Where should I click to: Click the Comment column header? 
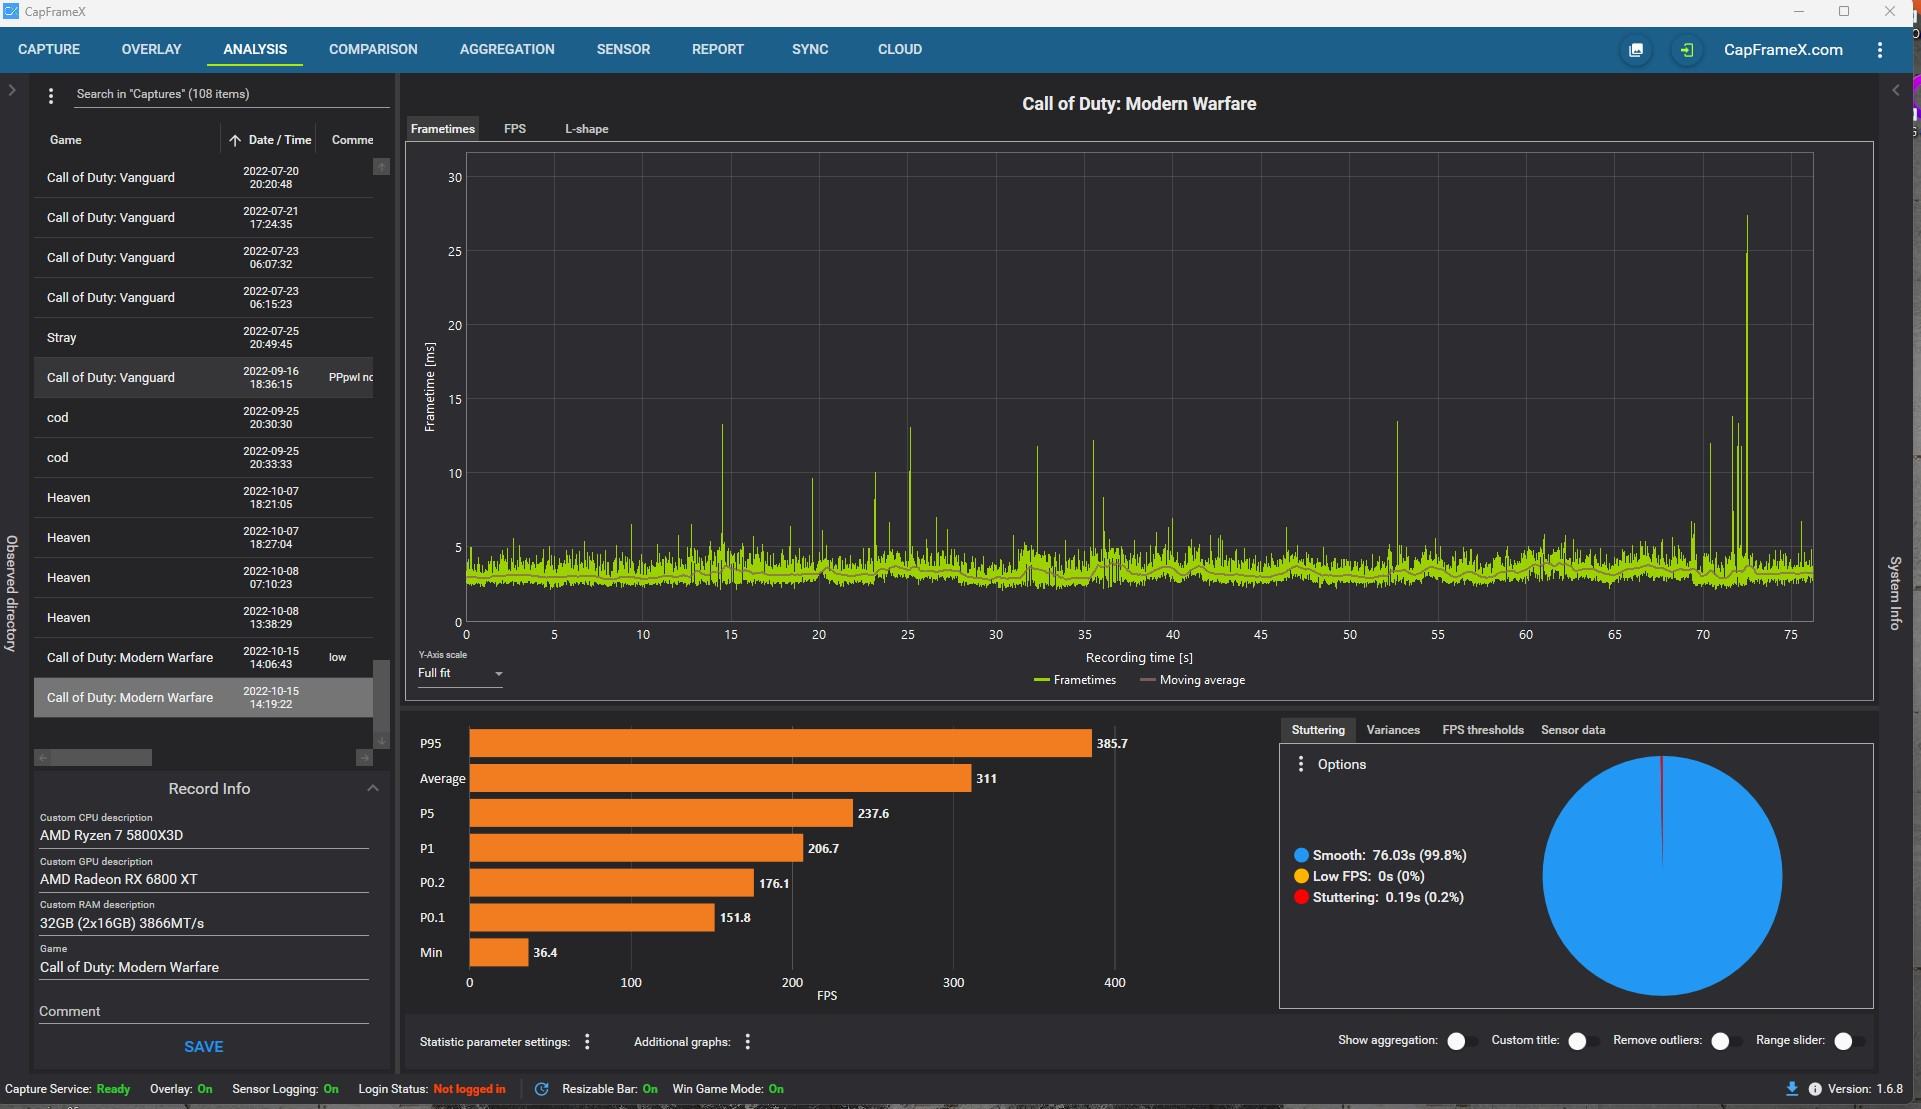point(352,141)
